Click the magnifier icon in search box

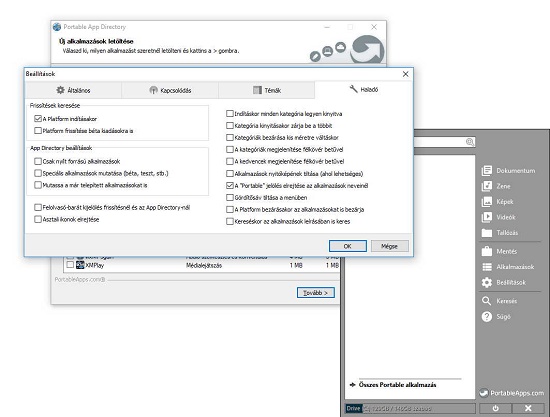click(470, 142)
